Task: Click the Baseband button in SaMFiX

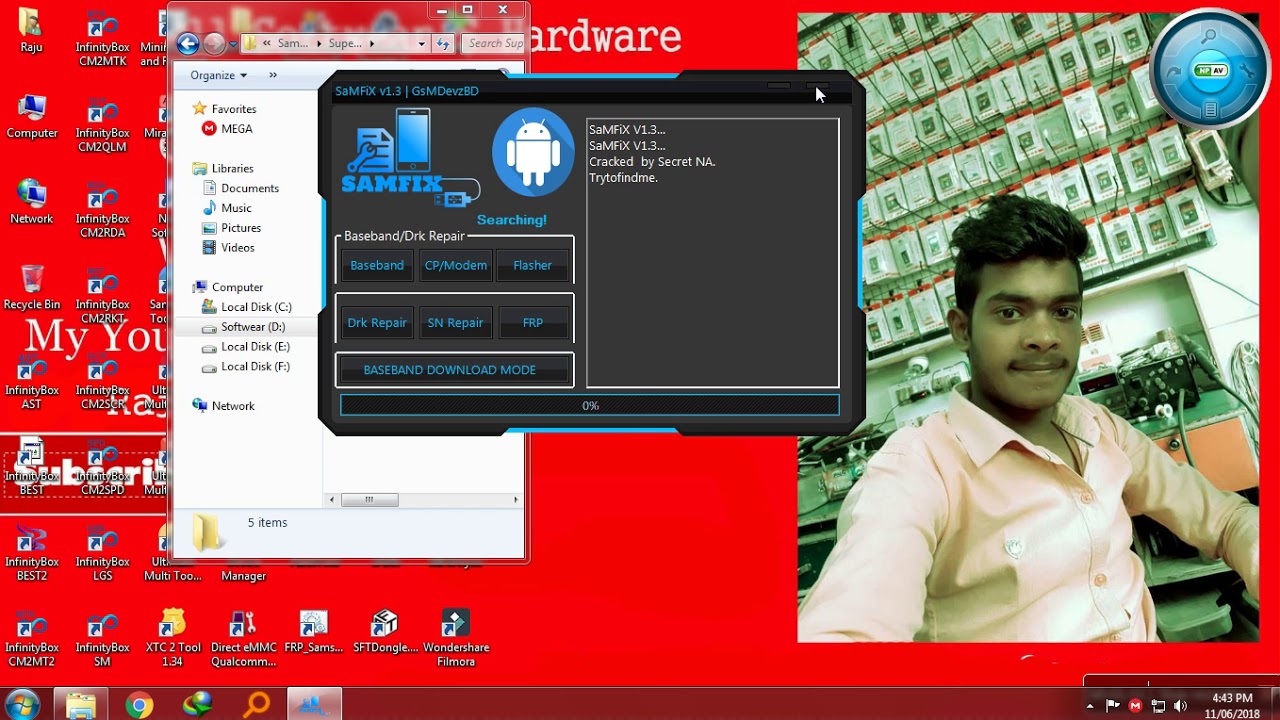Action: point(377,265)
